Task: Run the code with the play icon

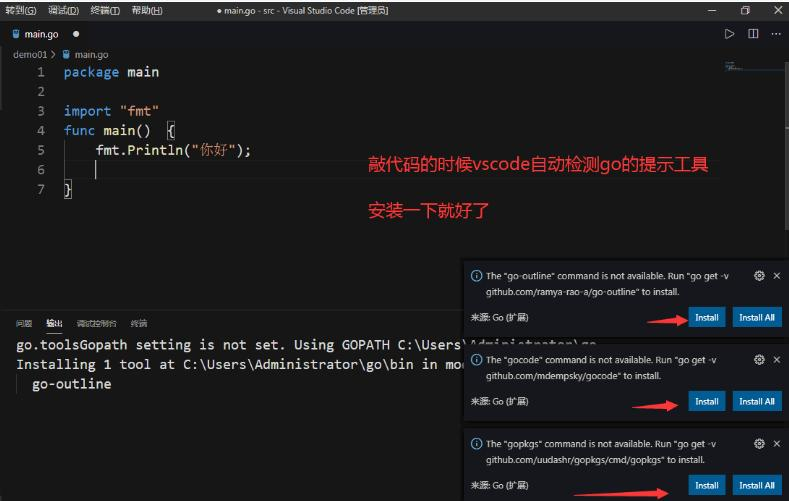Action: [729, 34]
